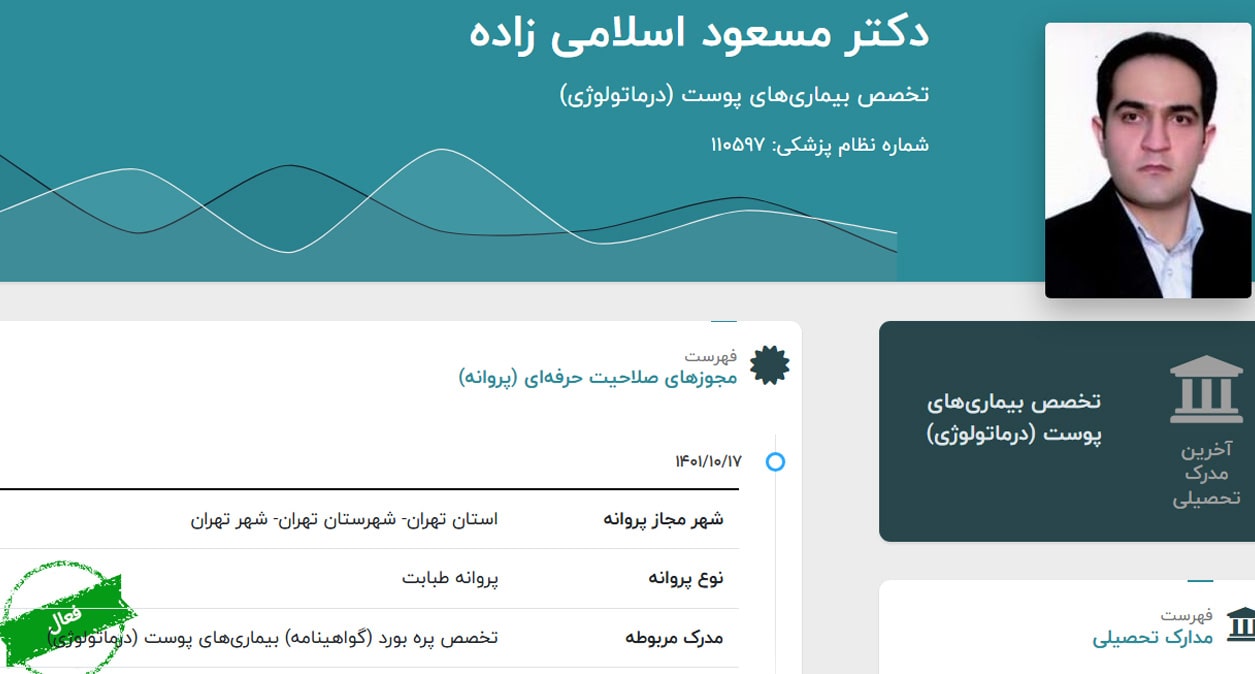Click the آخرین مدرک تحصیلی label

(1206, 473)
